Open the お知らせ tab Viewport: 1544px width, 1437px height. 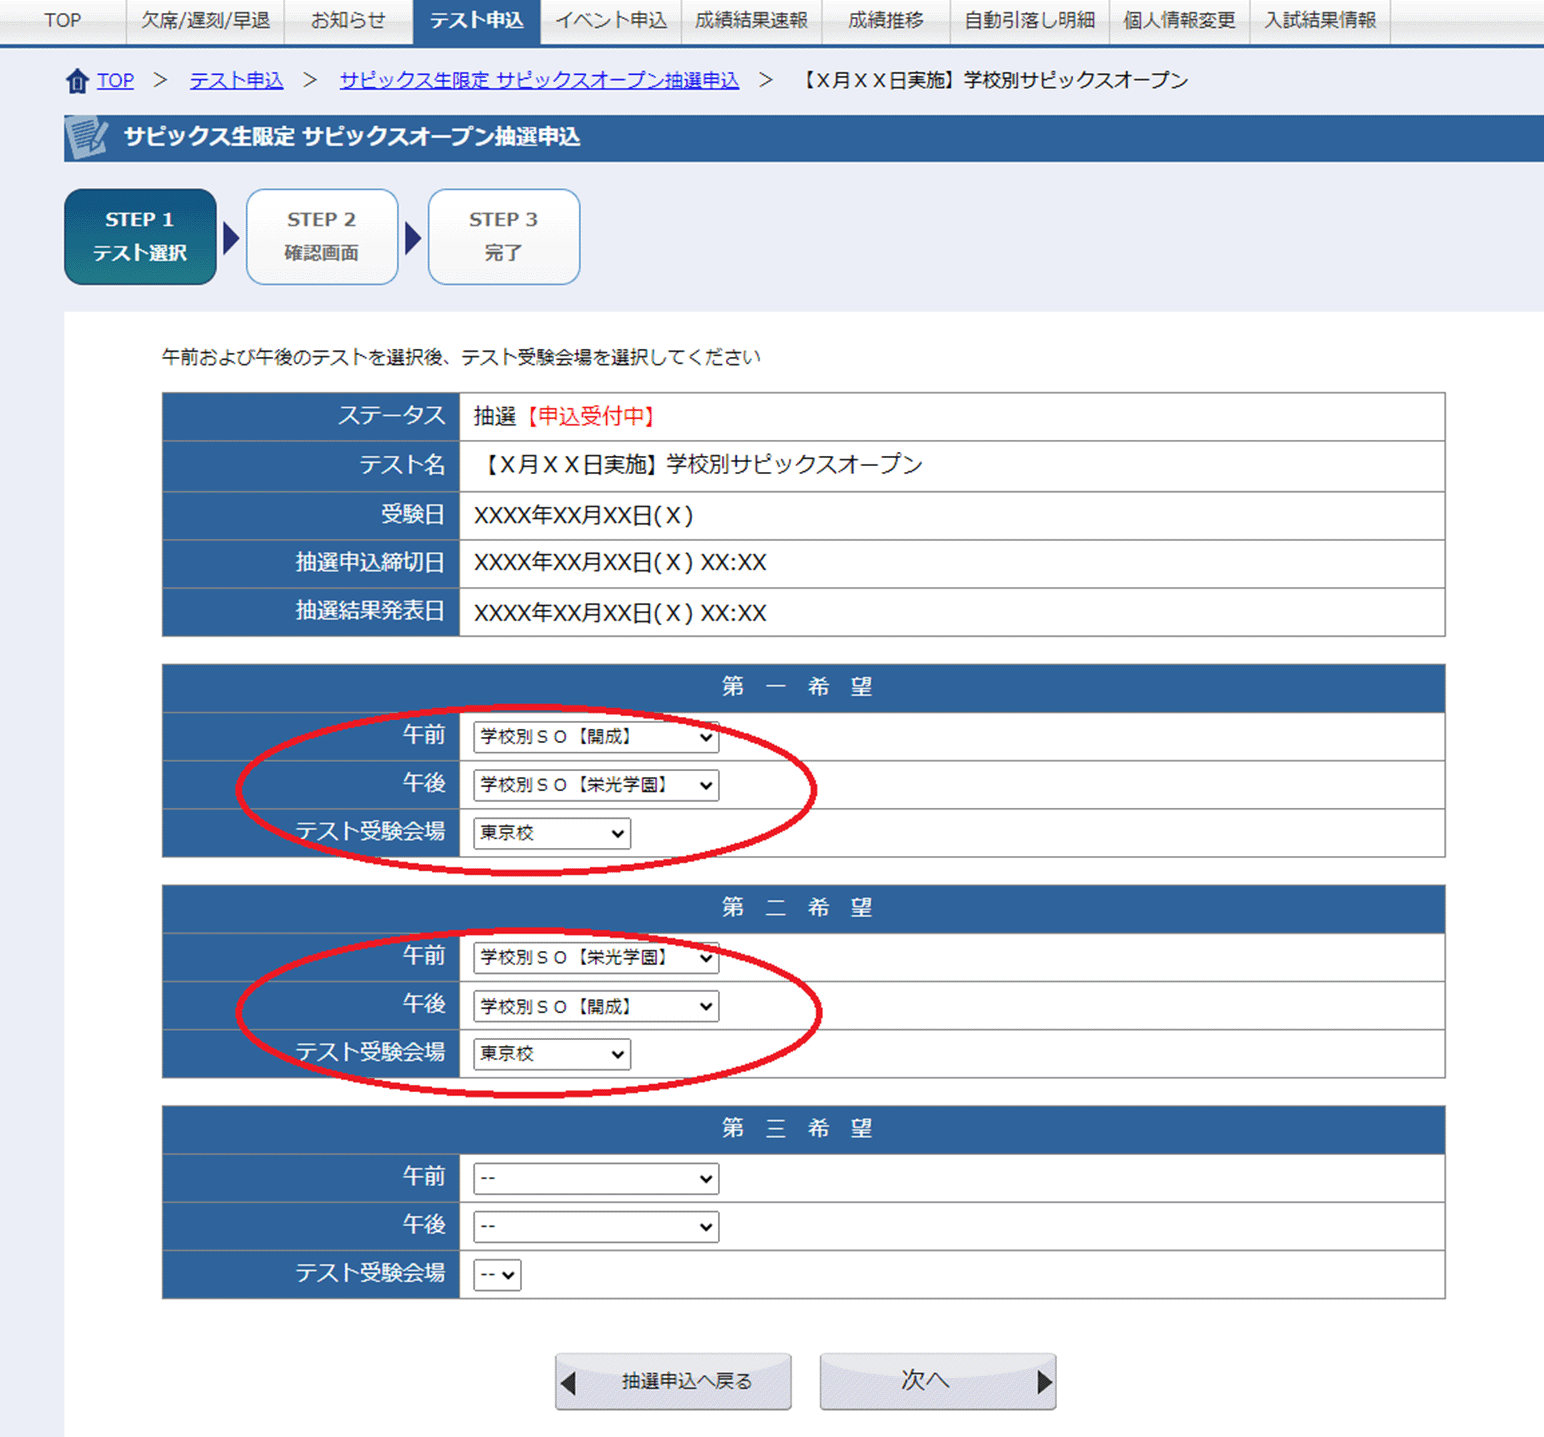coord(348,20)
